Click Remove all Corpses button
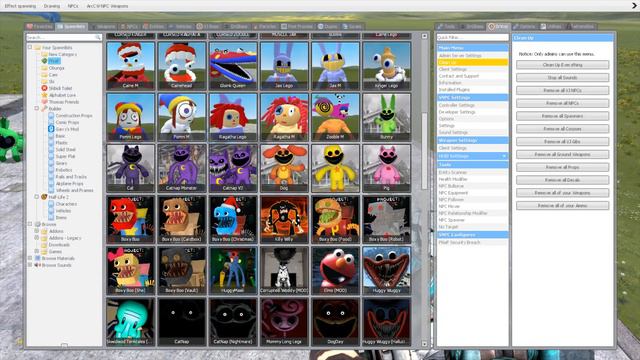This screenshot has height=360, width=640. (562, 129)
